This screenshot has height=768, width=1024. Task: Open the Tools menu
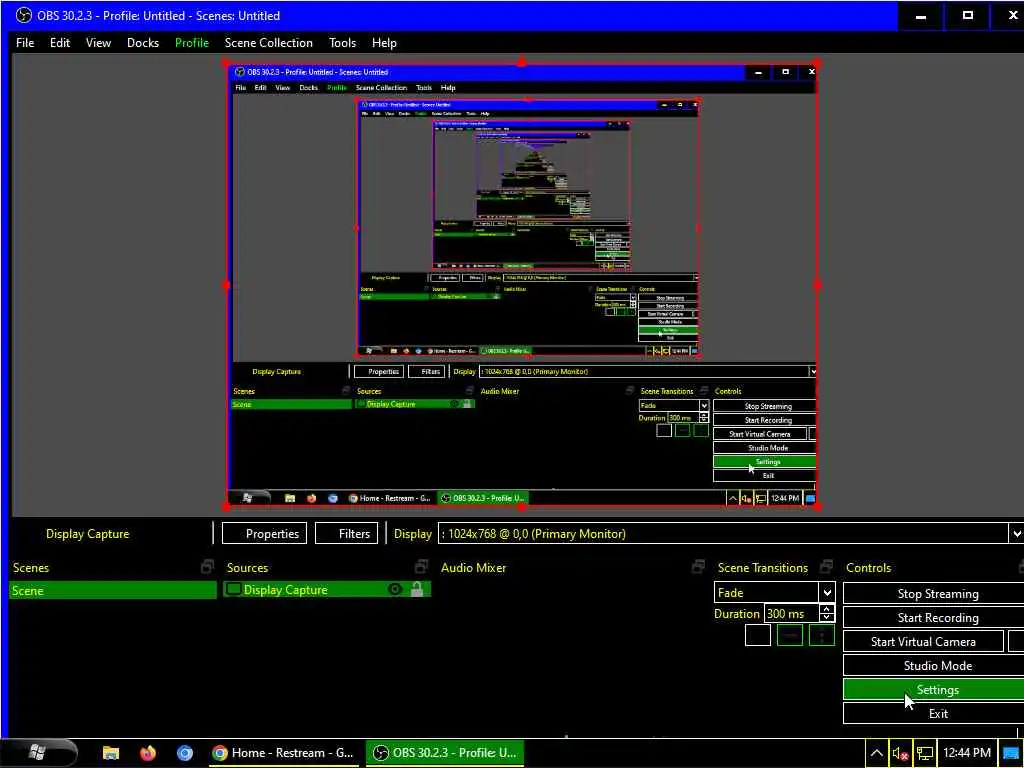342,42
